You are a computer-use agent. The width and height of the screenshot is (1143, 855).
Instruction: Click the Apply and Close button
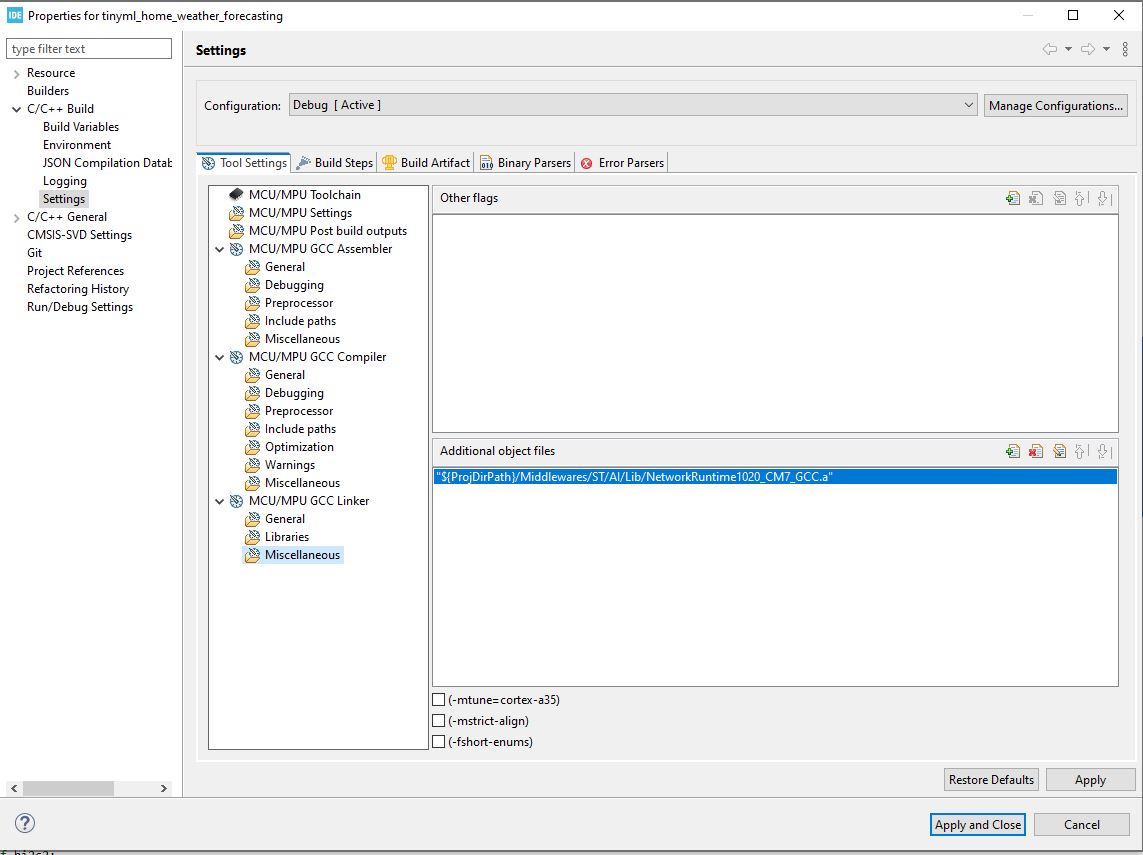coord(977,824)
